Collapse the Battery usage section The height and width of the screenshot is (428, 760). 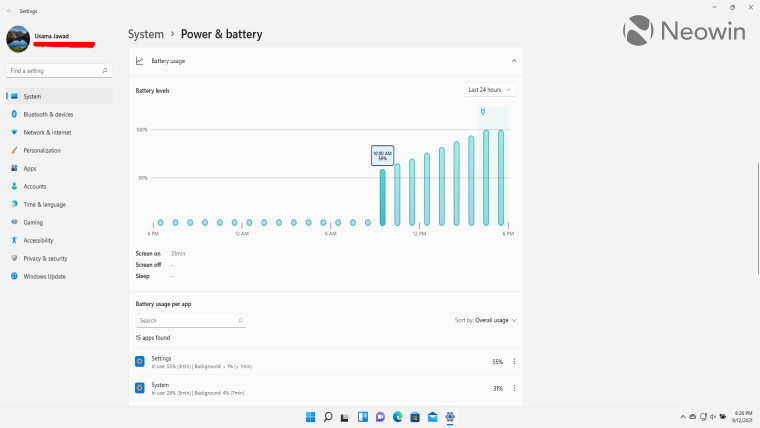(514, 61)
